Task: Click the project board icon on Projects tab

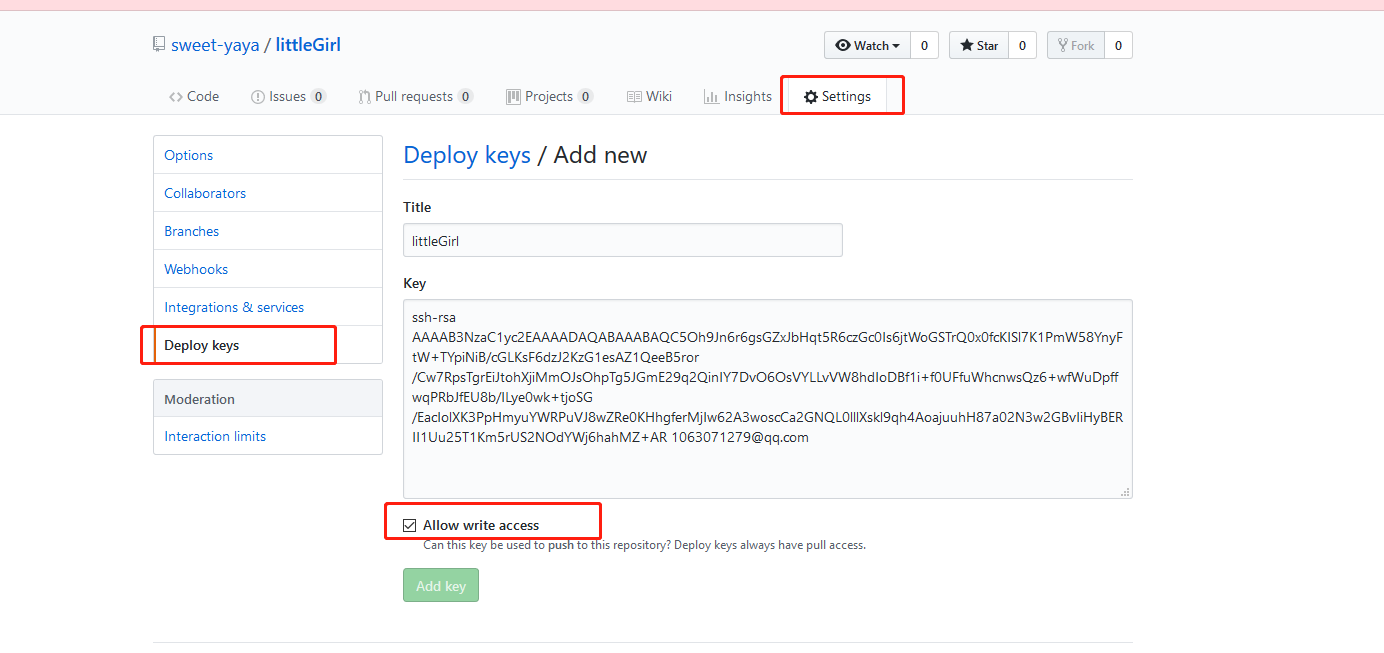Action: click(513, 97)
